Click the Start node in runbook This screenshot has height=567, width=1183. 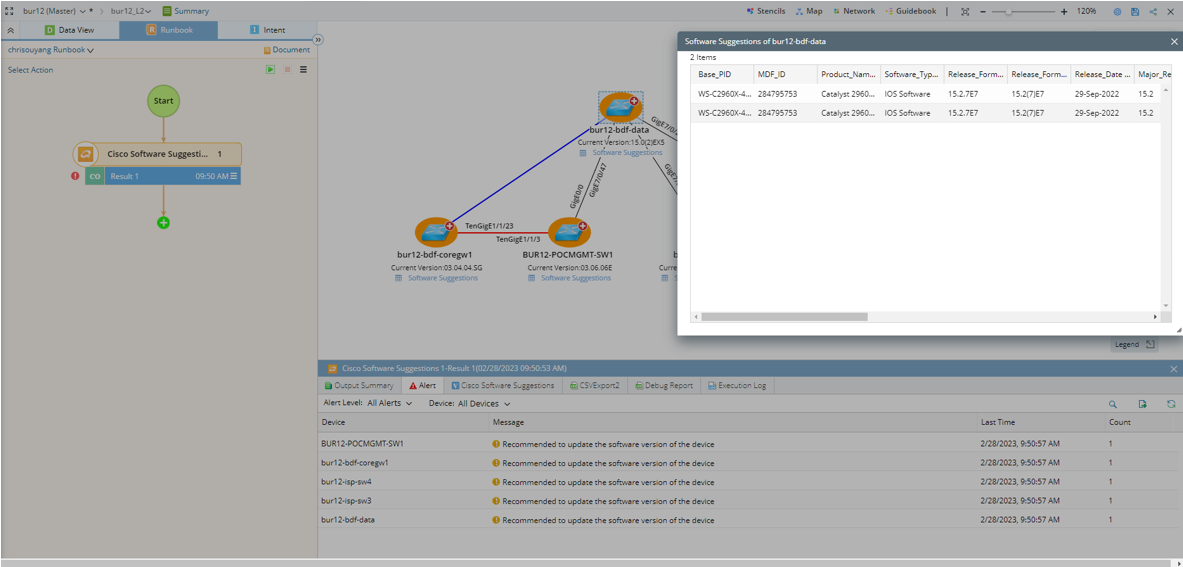[x=164, y=100]
